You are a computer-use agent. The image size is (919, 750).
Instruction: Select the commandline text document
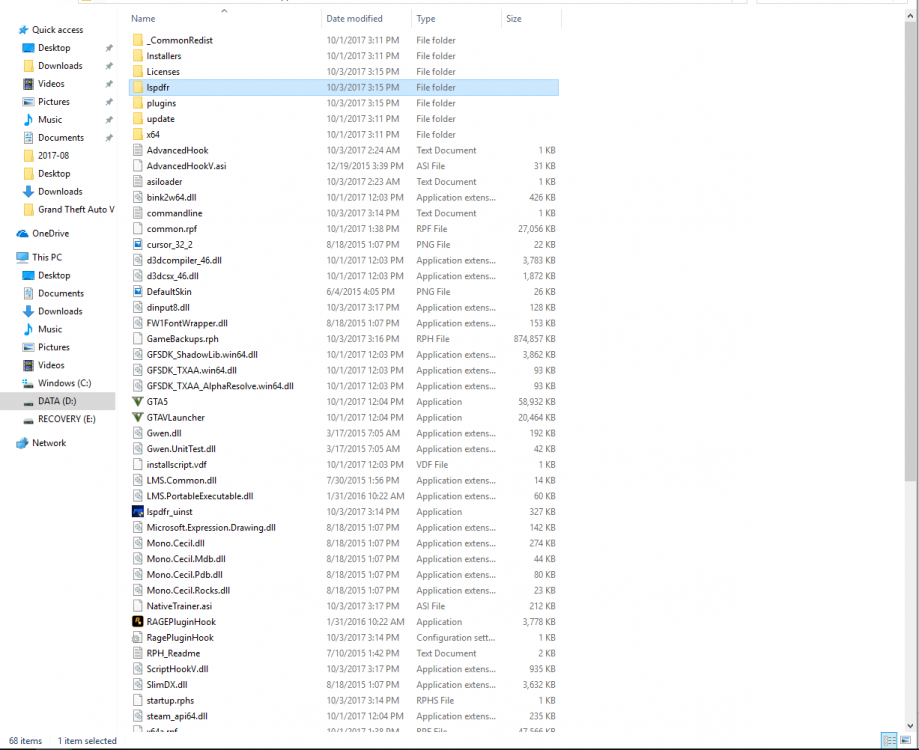click(x=175, y=213)
